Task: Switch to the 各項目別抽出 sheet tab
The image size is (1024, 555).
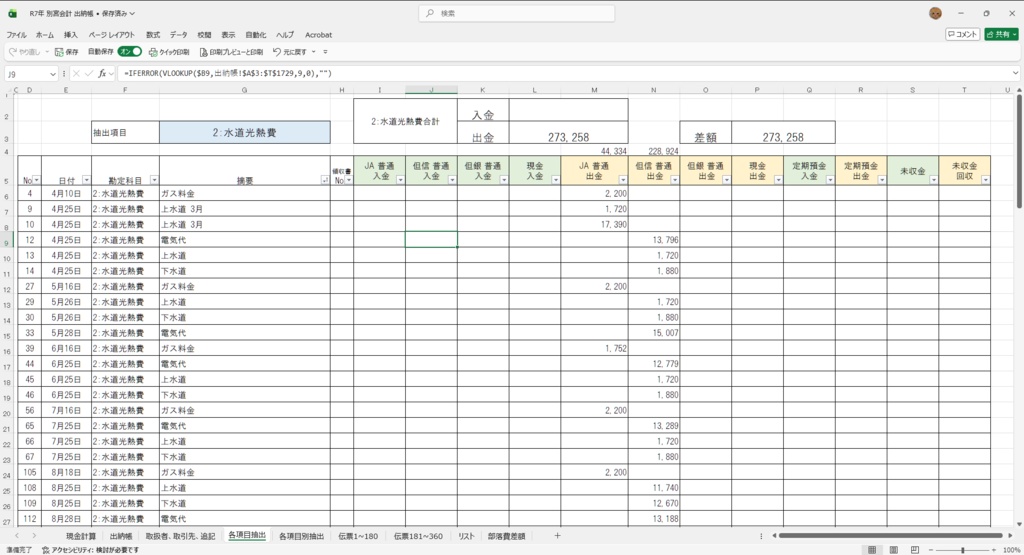Action: point(301,536)
